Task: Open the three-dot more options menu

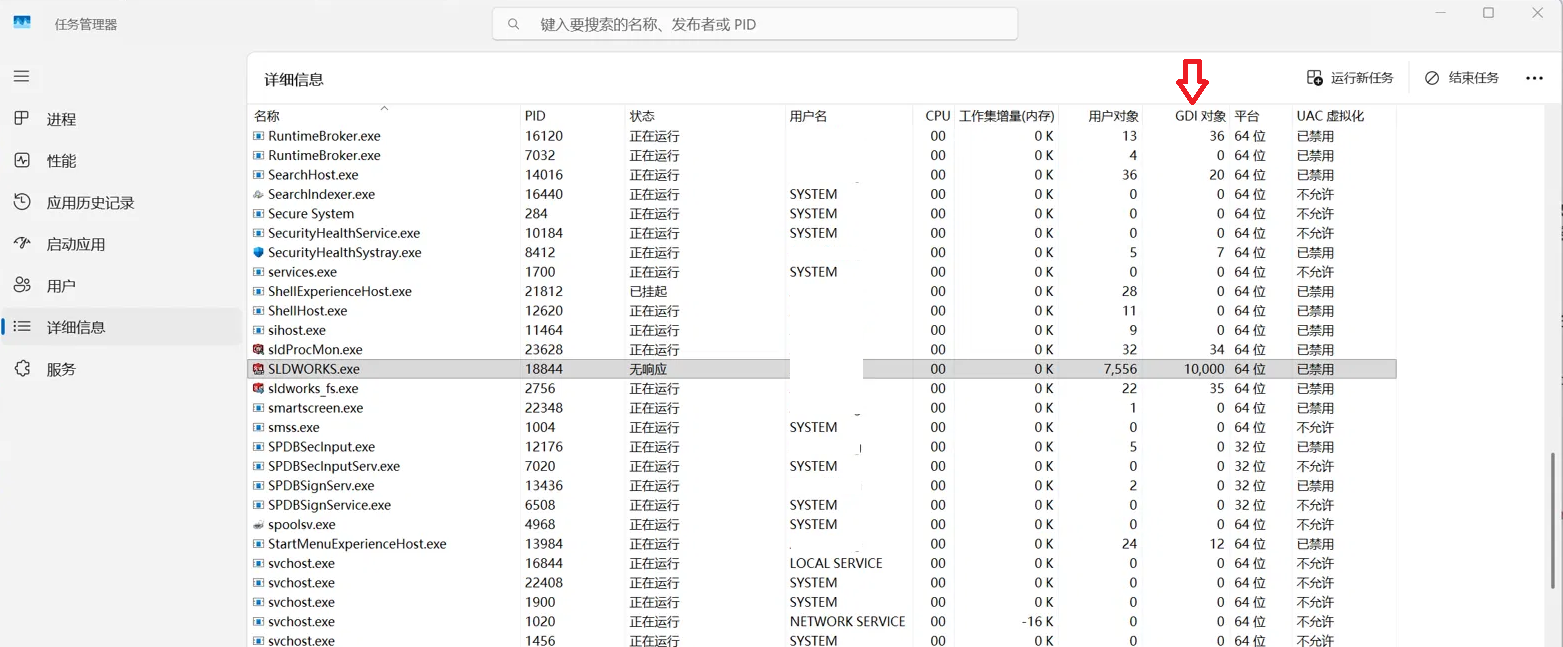Action: point(1534,78)
